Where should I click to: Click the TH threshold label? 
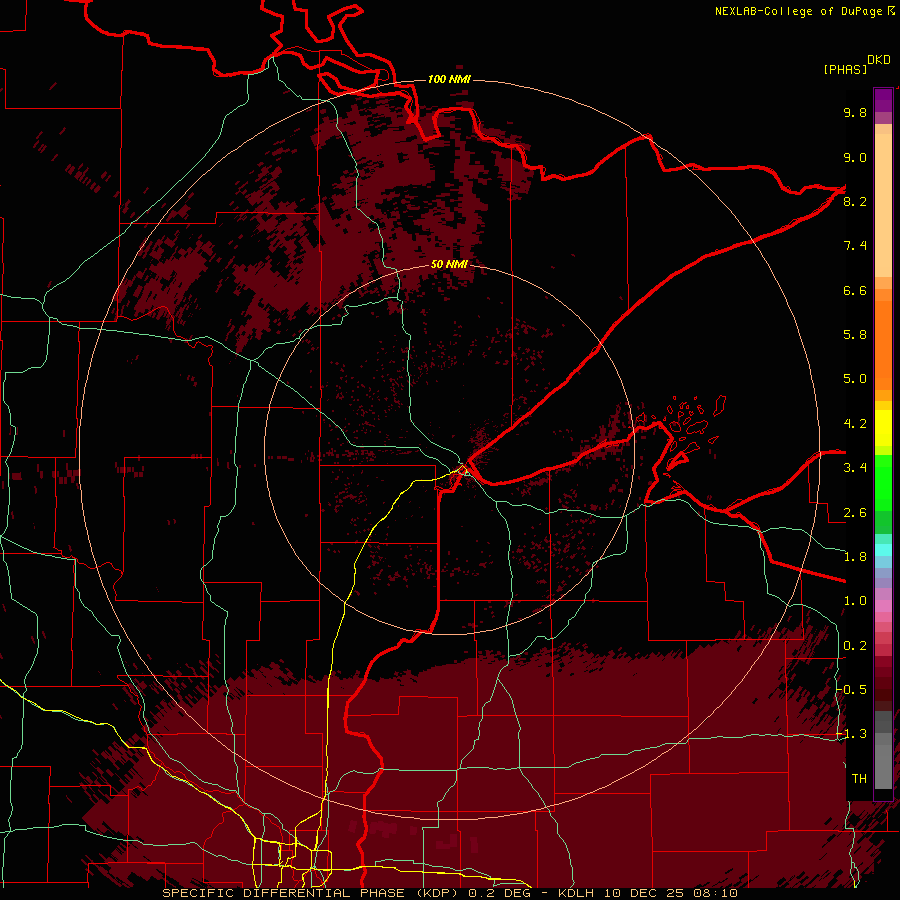859,779
